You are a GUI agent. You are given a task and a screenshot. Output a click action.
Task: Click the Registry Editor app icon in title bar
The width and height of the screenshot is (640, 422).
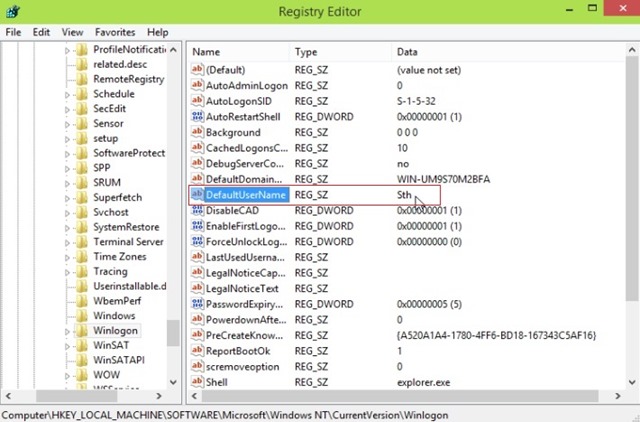[x=13, y=11]
